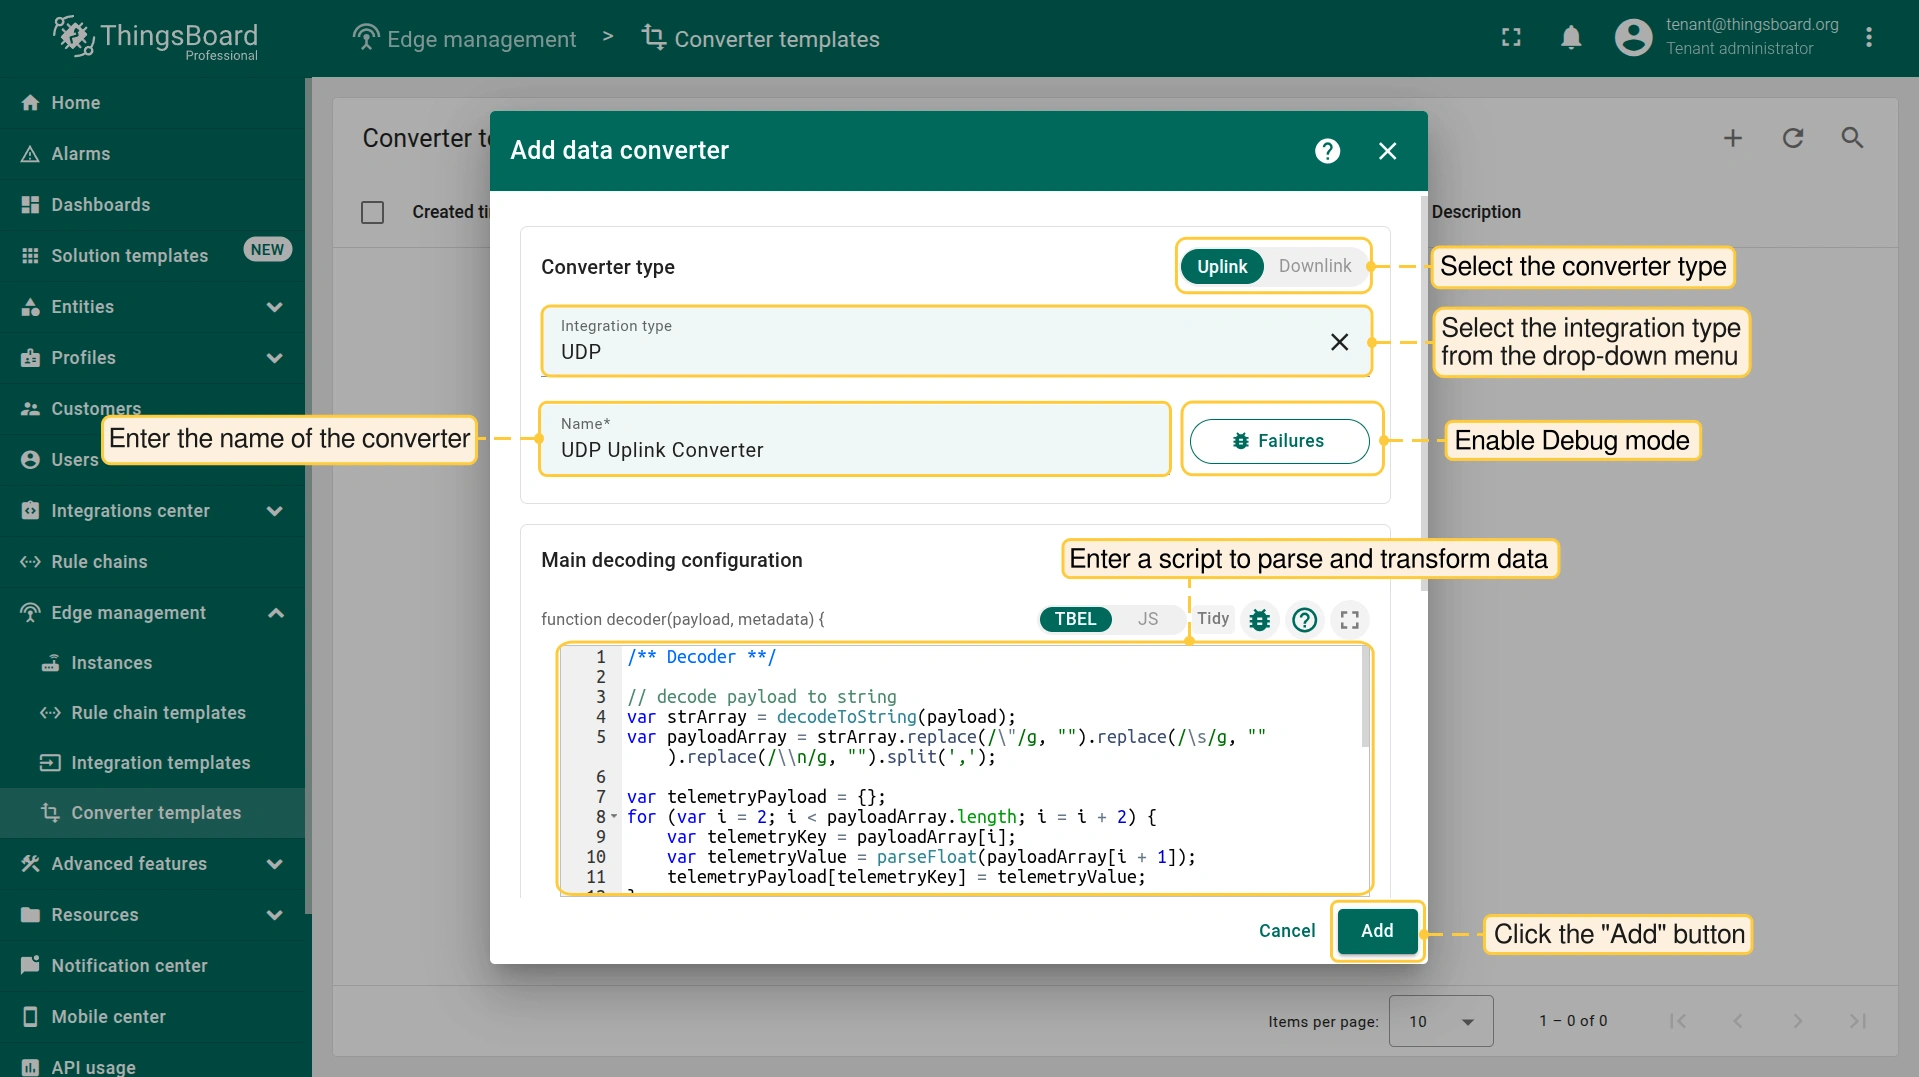1919x1077 pixels.
Task: Click the Home sidebar icon
Action: pyautogui.click(x=30, y=103)
